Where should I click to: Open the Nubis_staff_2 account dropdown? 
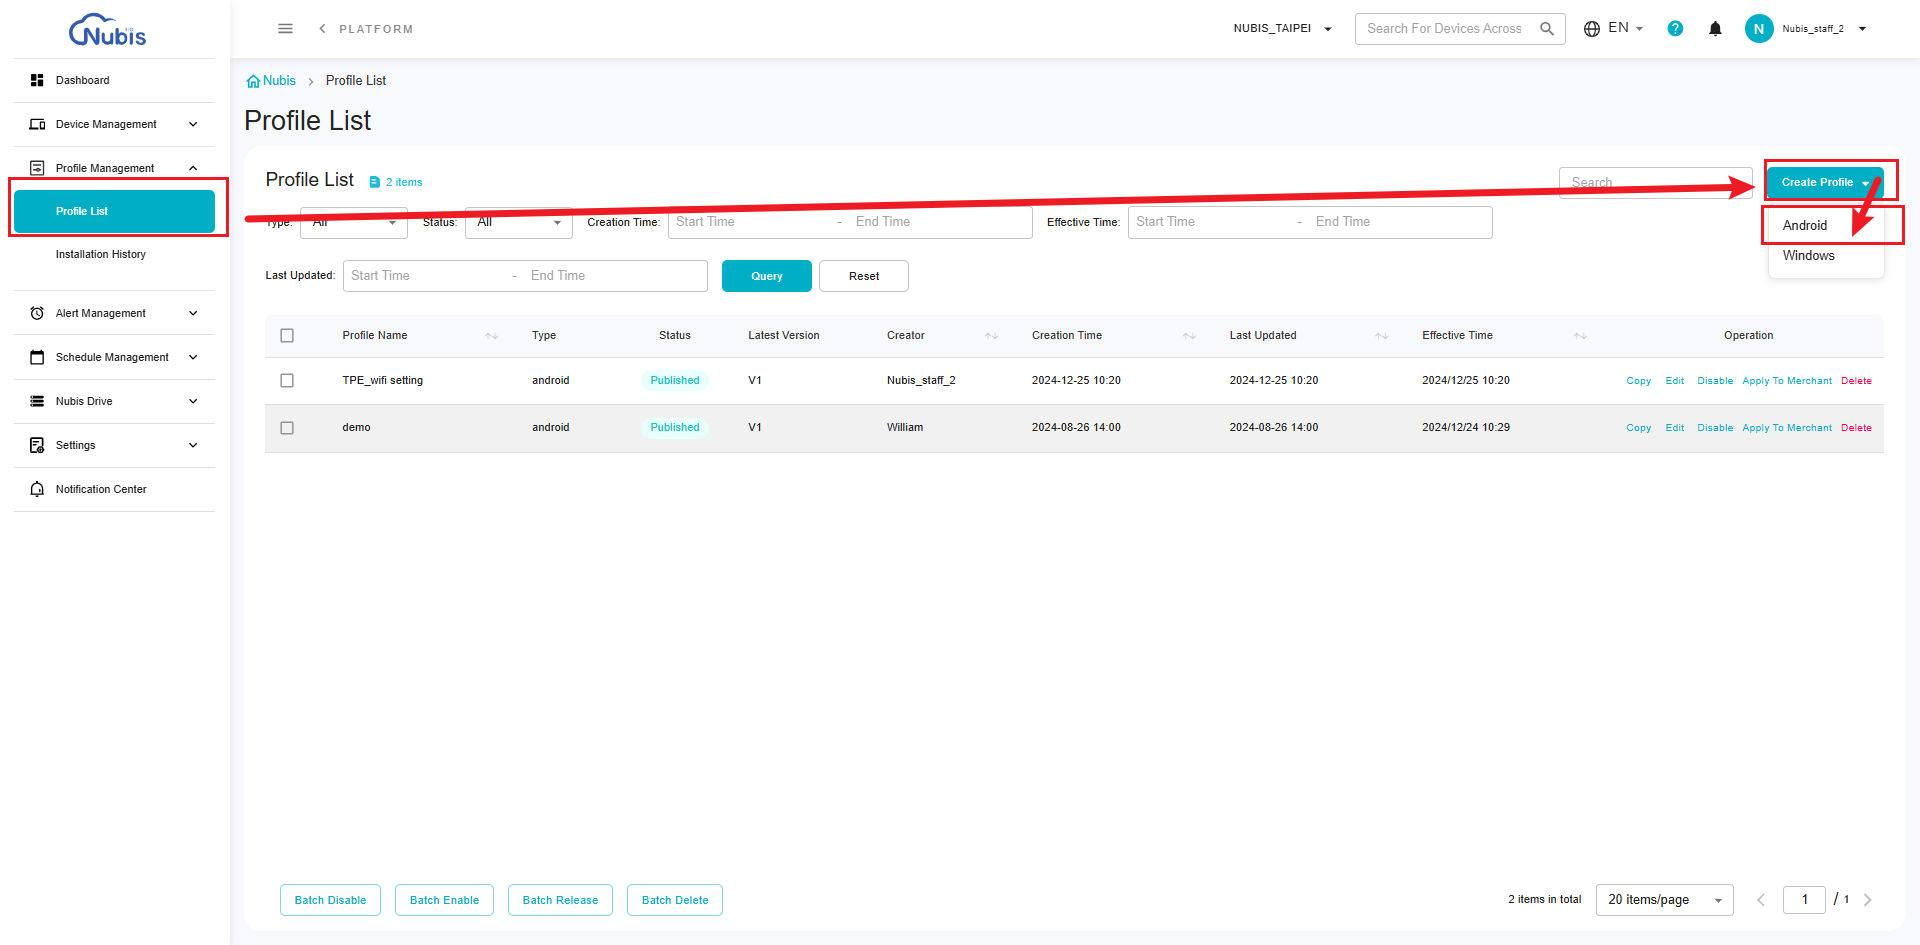click(1824, 29)
